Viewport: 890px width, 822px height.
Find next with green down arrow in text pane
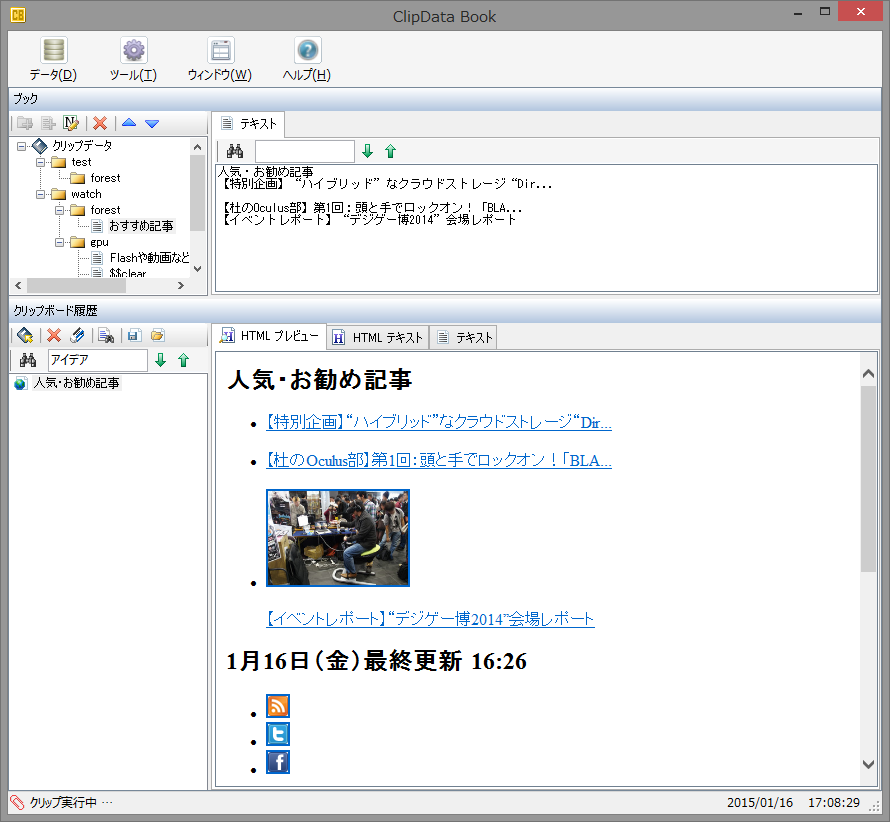367,151
